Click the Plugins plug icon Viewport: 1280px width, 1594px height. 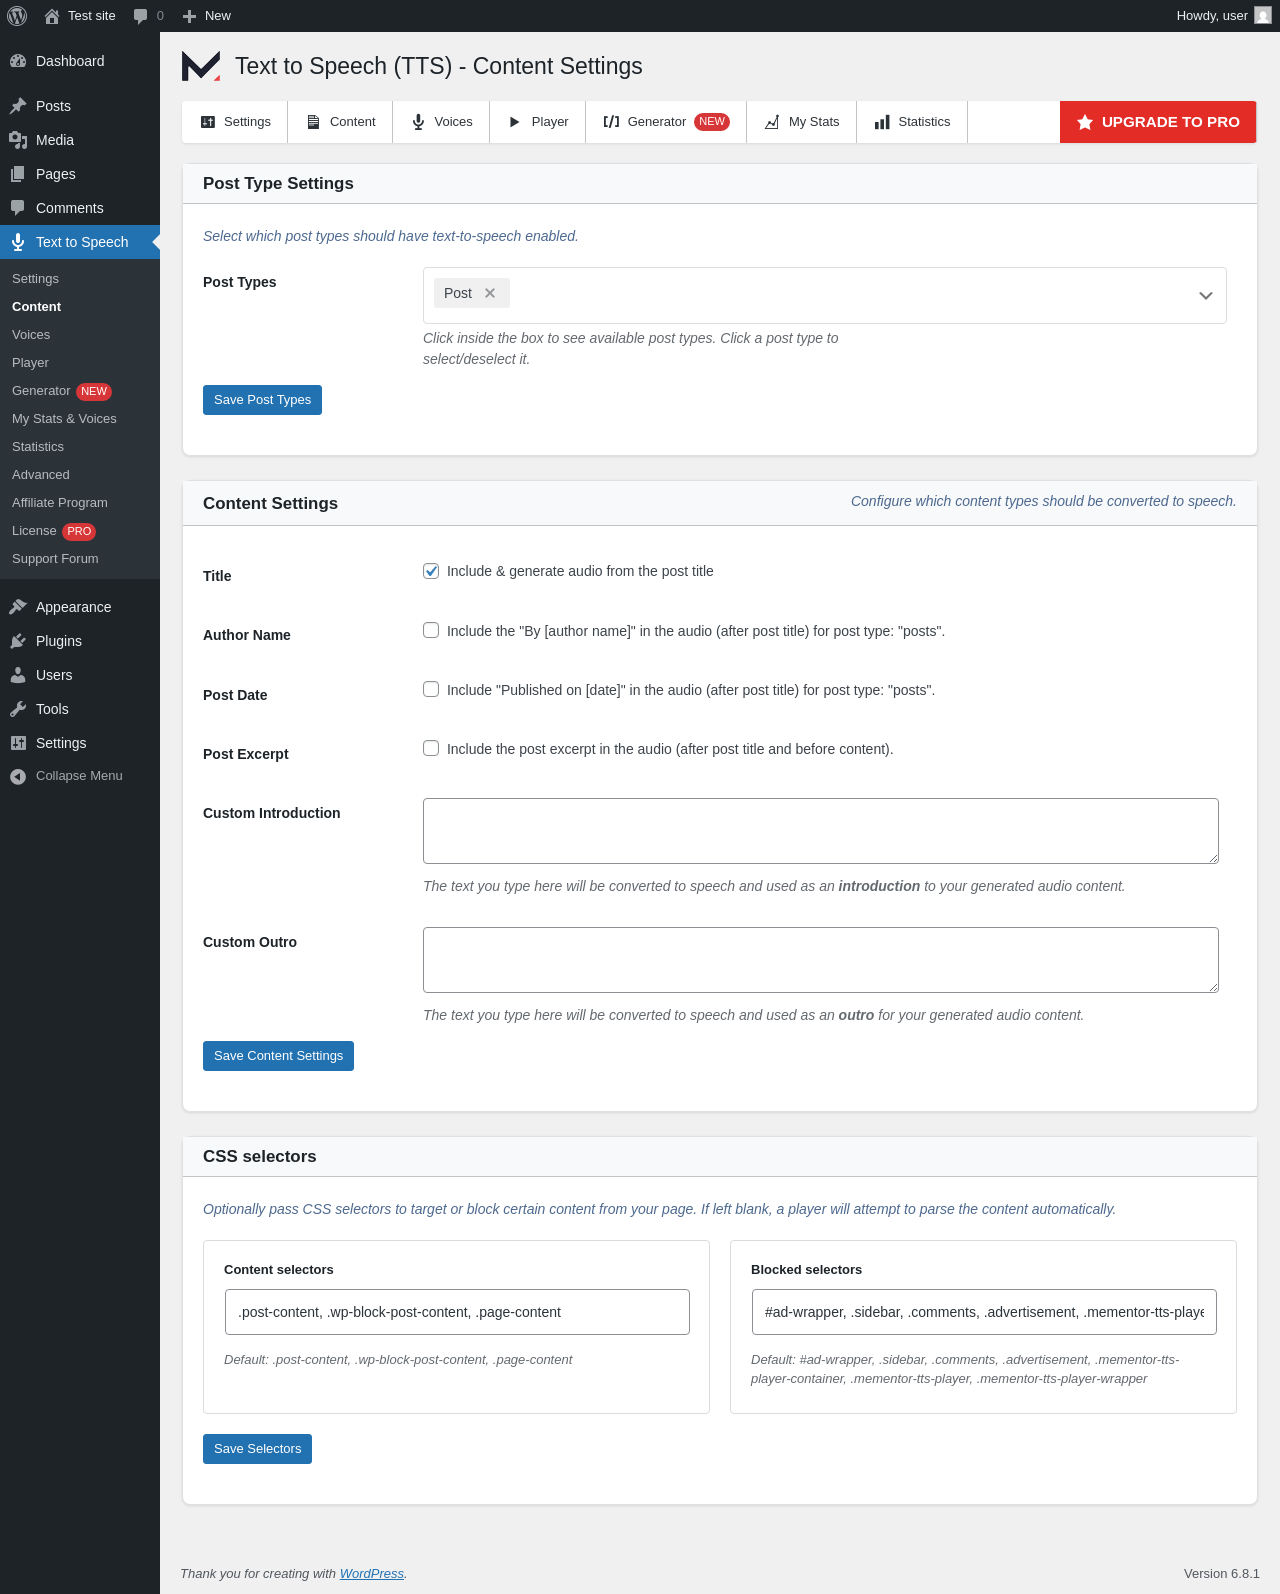18,641
